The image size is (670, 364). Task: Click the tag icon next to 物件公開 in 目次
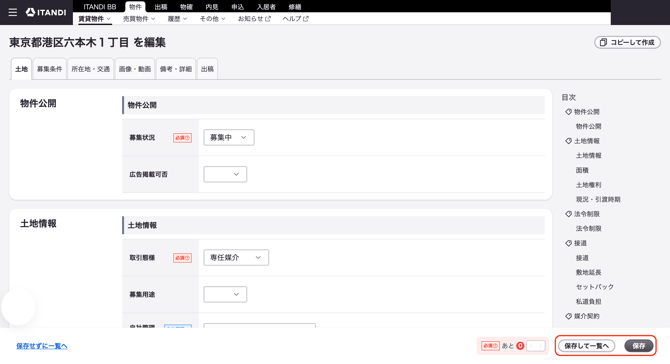click(x=568, y=112)
